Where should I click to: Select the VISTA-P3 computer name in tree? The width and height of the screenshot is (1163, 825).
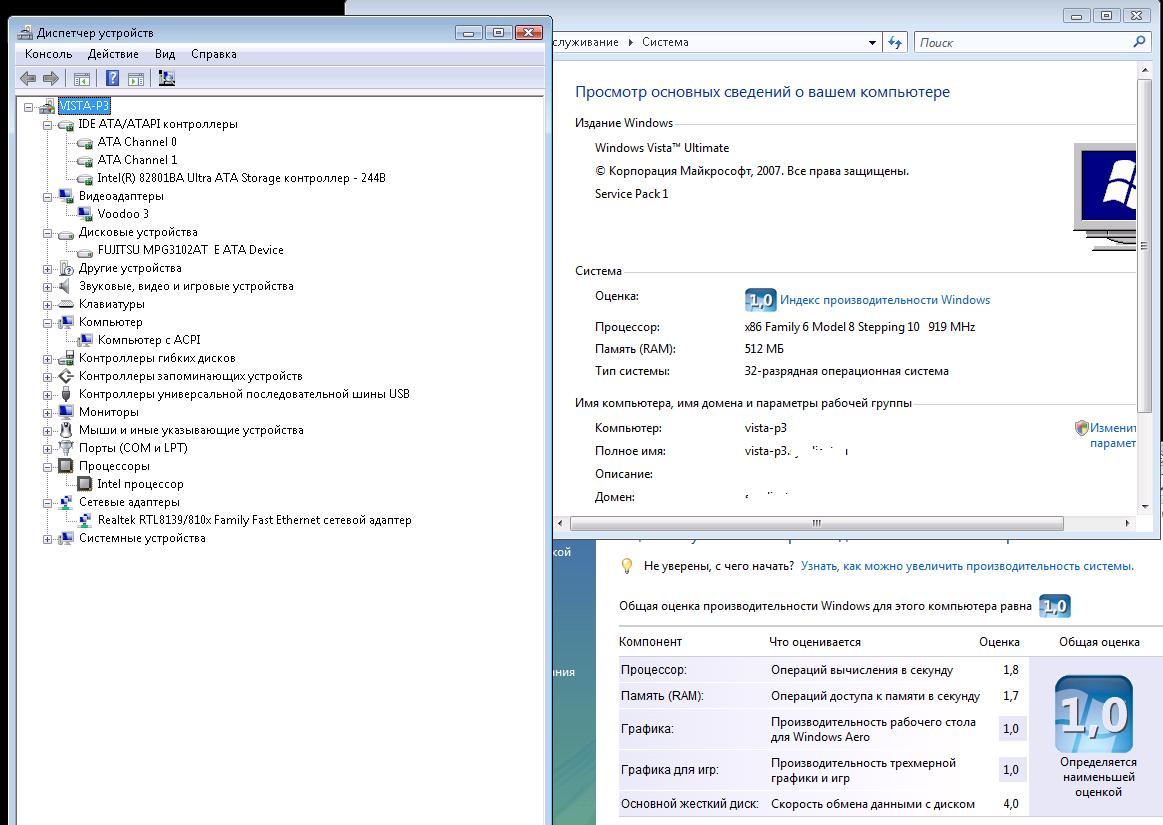coord(84,106)
